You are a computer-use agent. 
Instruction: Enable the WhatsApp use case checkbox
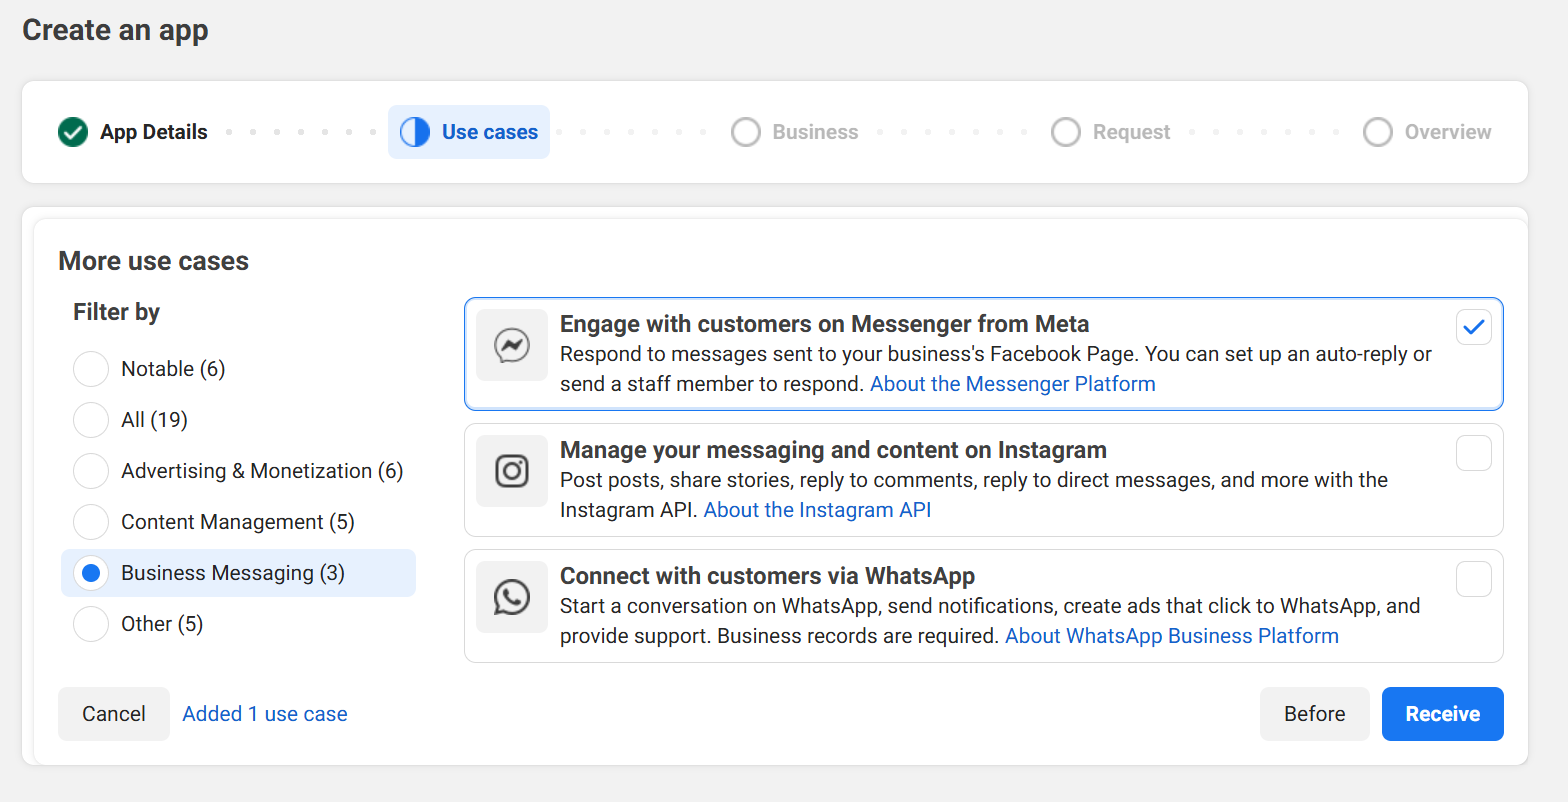click(x=1473, y=579)
